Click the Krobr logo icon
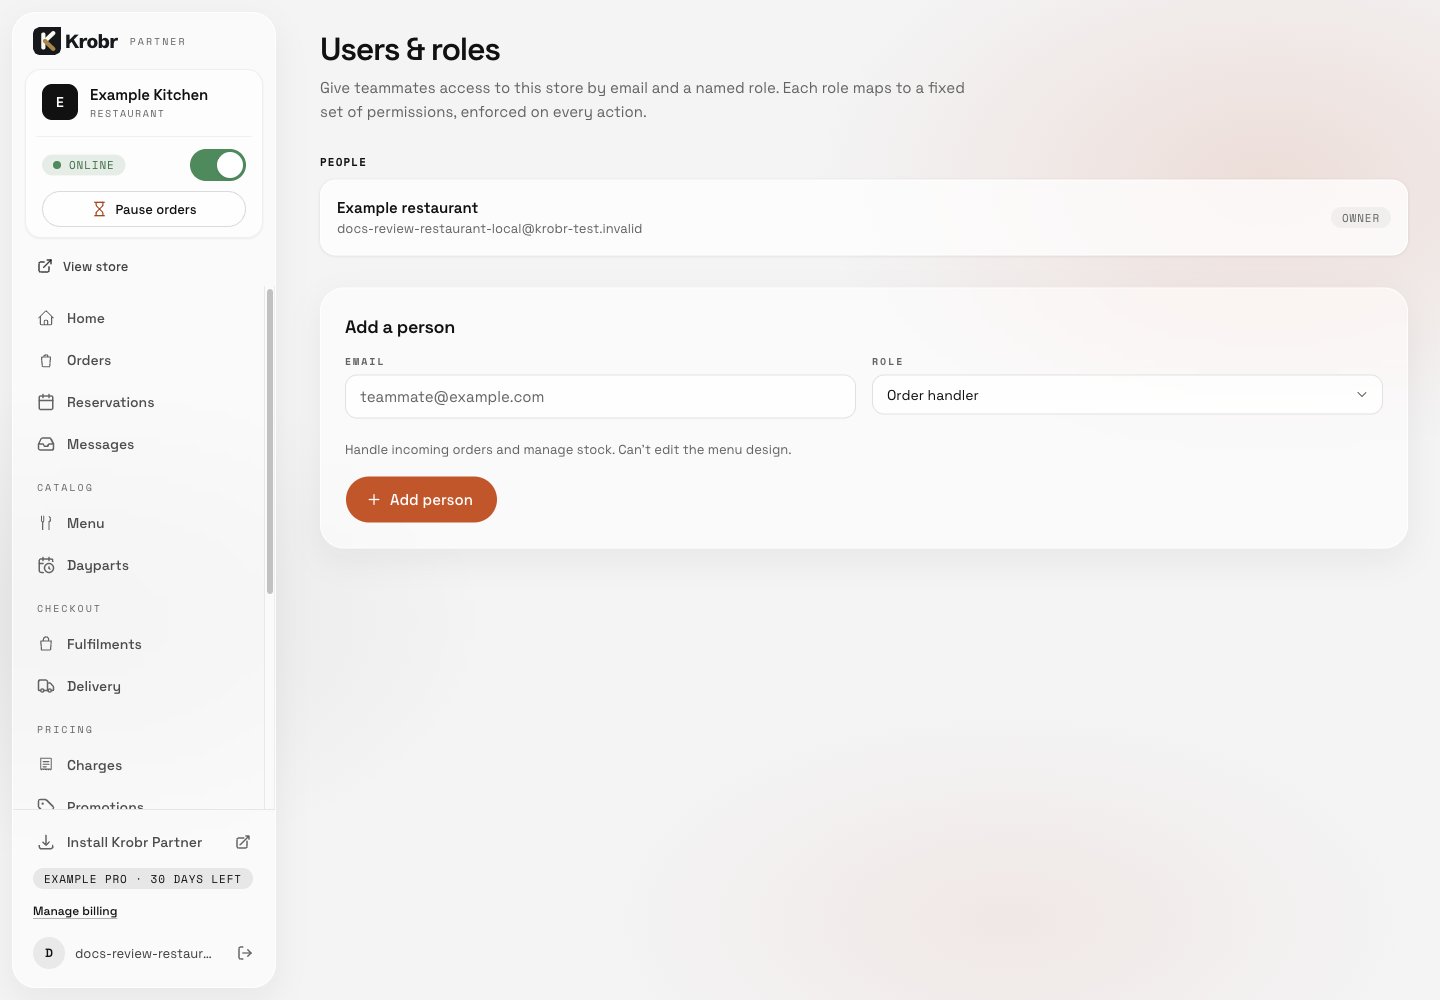This screenshot has height=1000, width=1440. [47, 41]
